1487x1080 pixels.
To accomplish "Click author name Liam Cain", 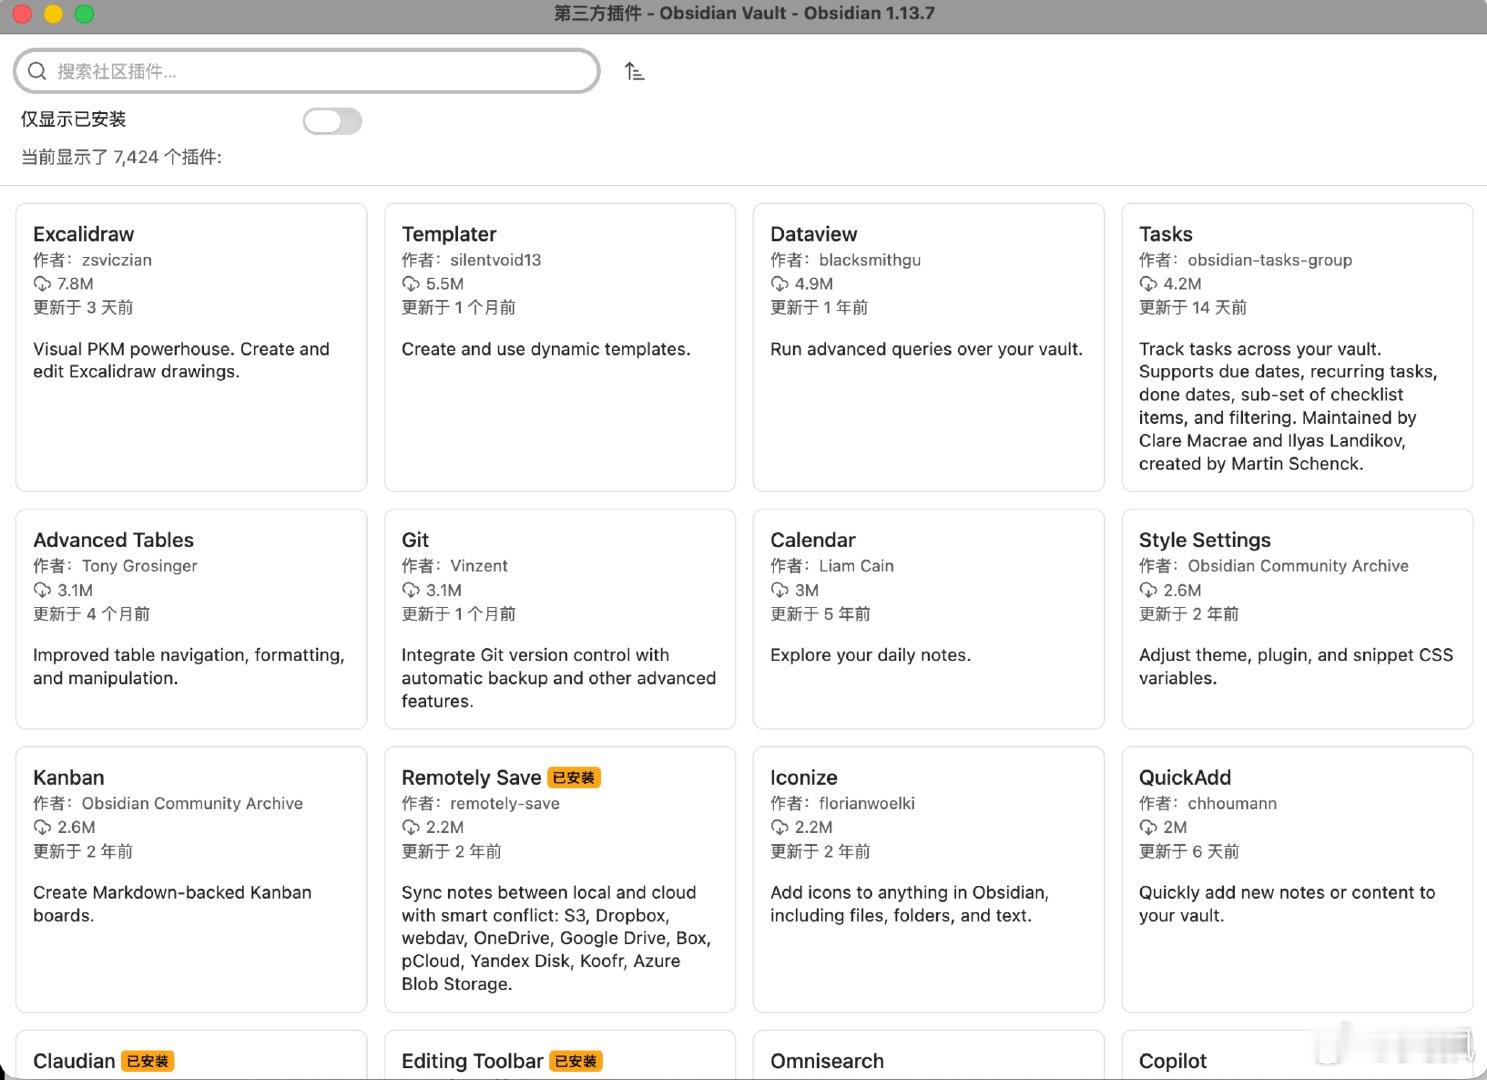I will [856, 566].
